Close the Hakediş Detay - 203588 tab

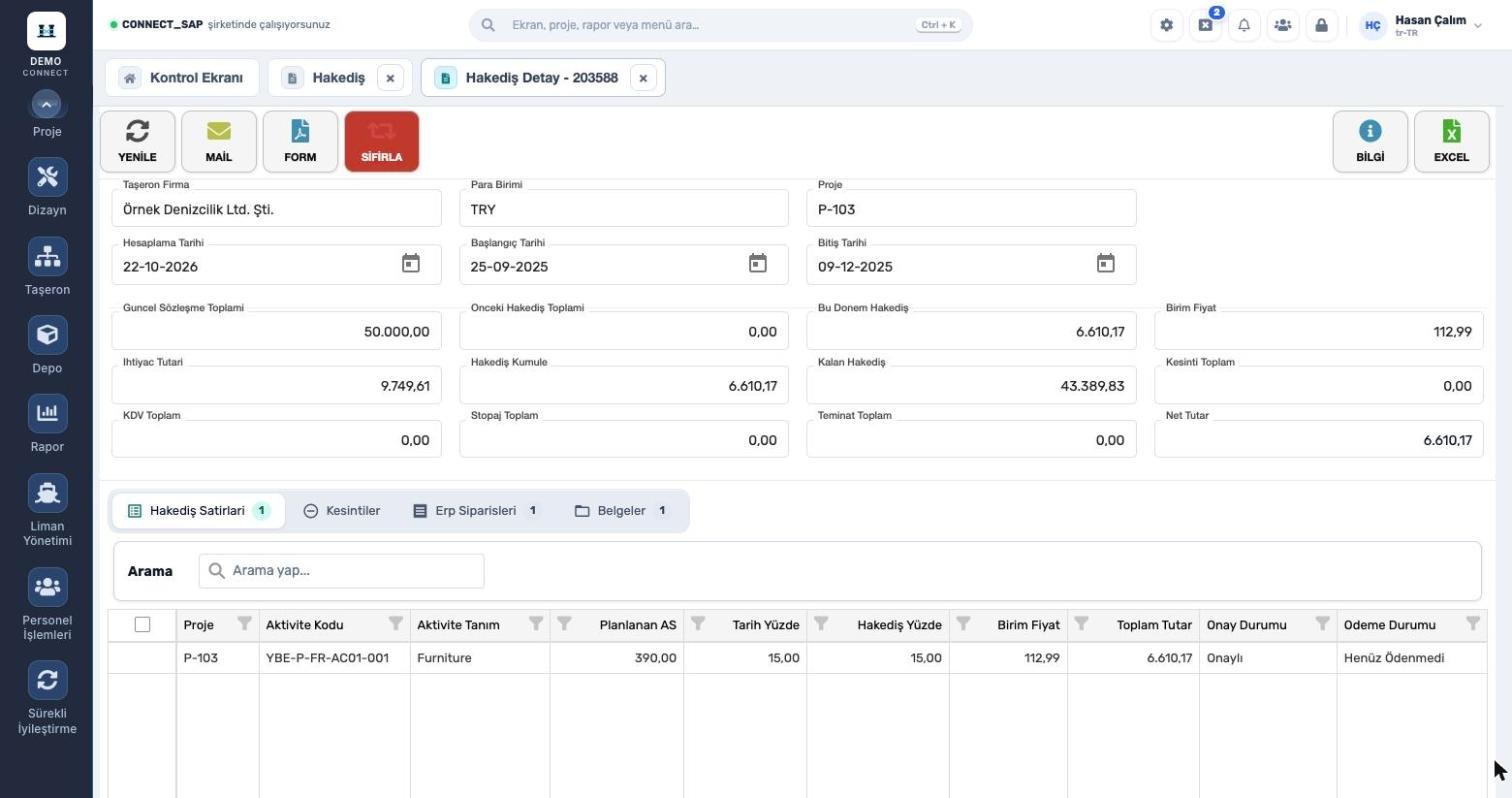pyautogui.click(x=643, y=78)
